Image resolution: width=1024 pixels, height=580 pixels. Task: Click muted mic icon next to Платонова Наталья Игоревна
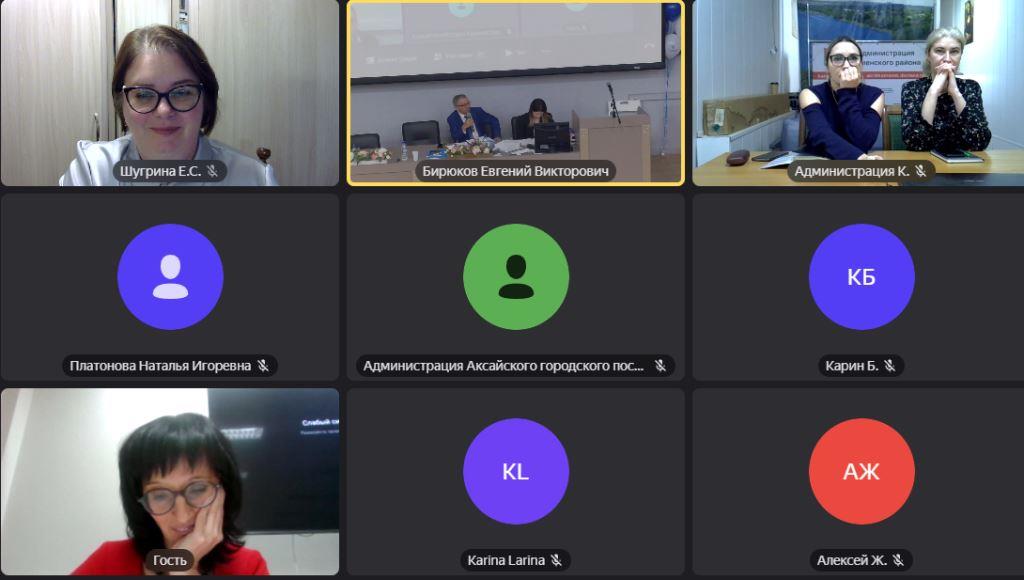coord(263,366)
